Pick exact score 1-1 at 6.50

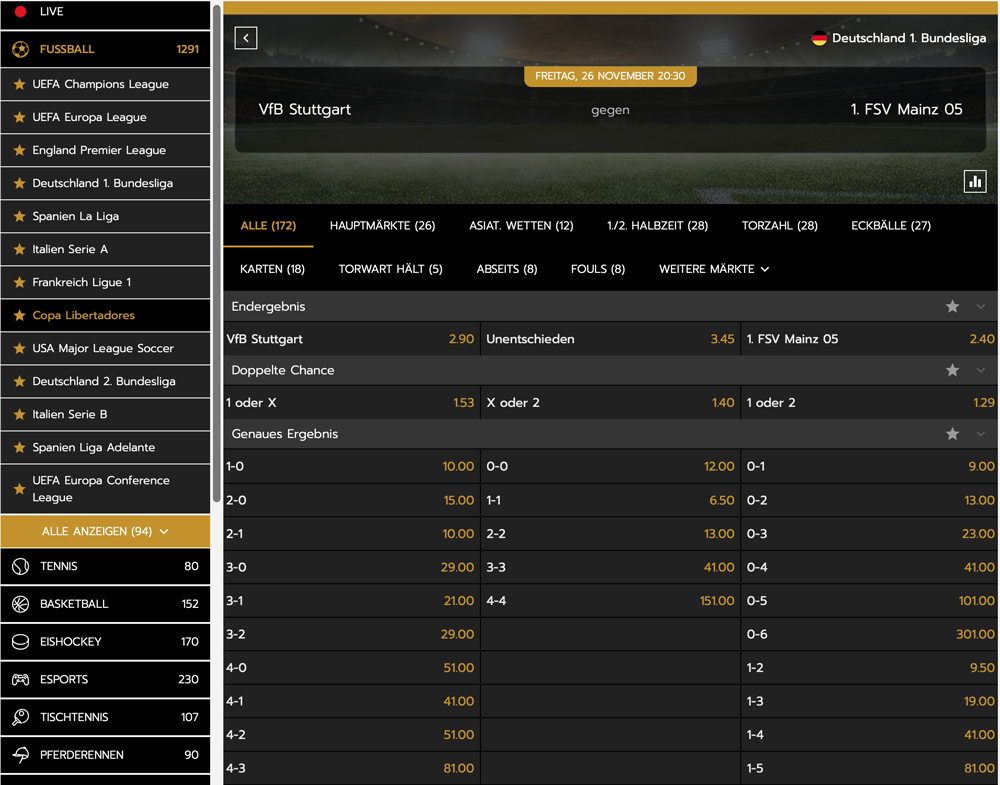click(610, 501)
